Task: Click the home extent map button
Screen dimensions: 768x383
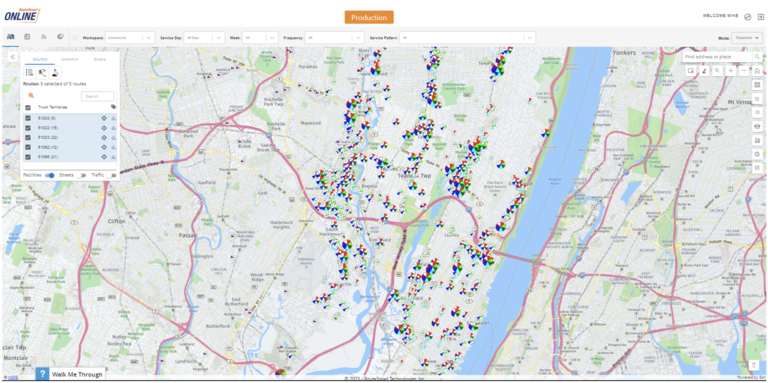Action: click(x=757, y=71)
